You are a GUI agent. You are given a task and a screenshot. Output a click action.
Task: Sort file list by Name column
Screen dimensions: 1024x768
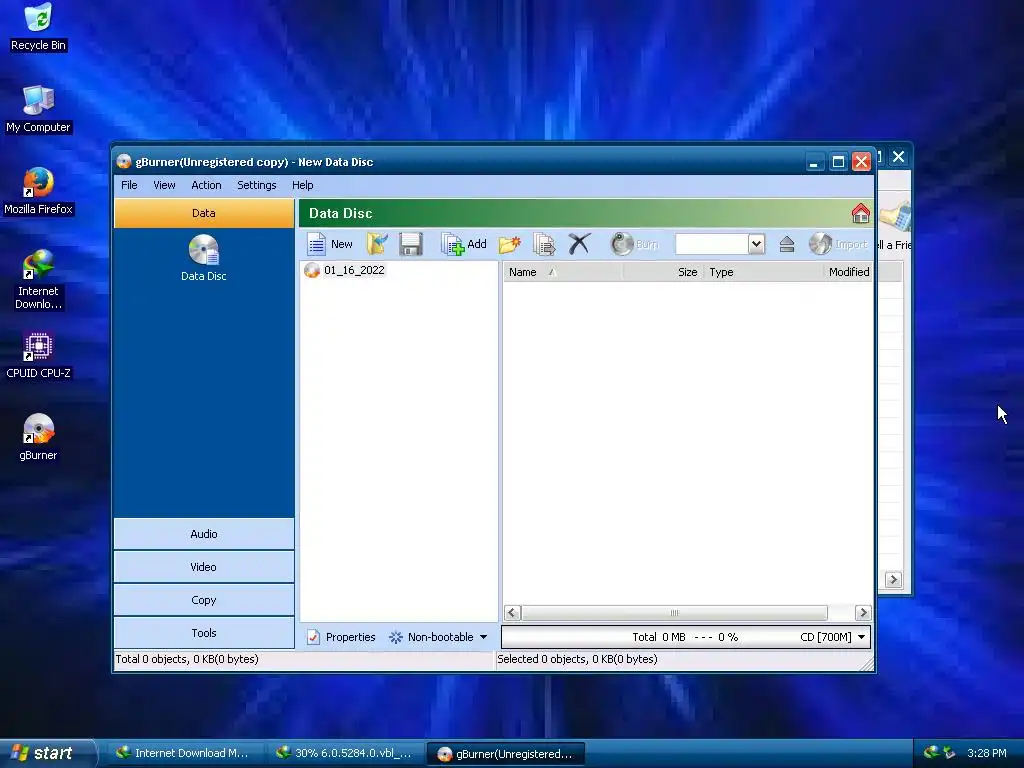tap(563, 272)
